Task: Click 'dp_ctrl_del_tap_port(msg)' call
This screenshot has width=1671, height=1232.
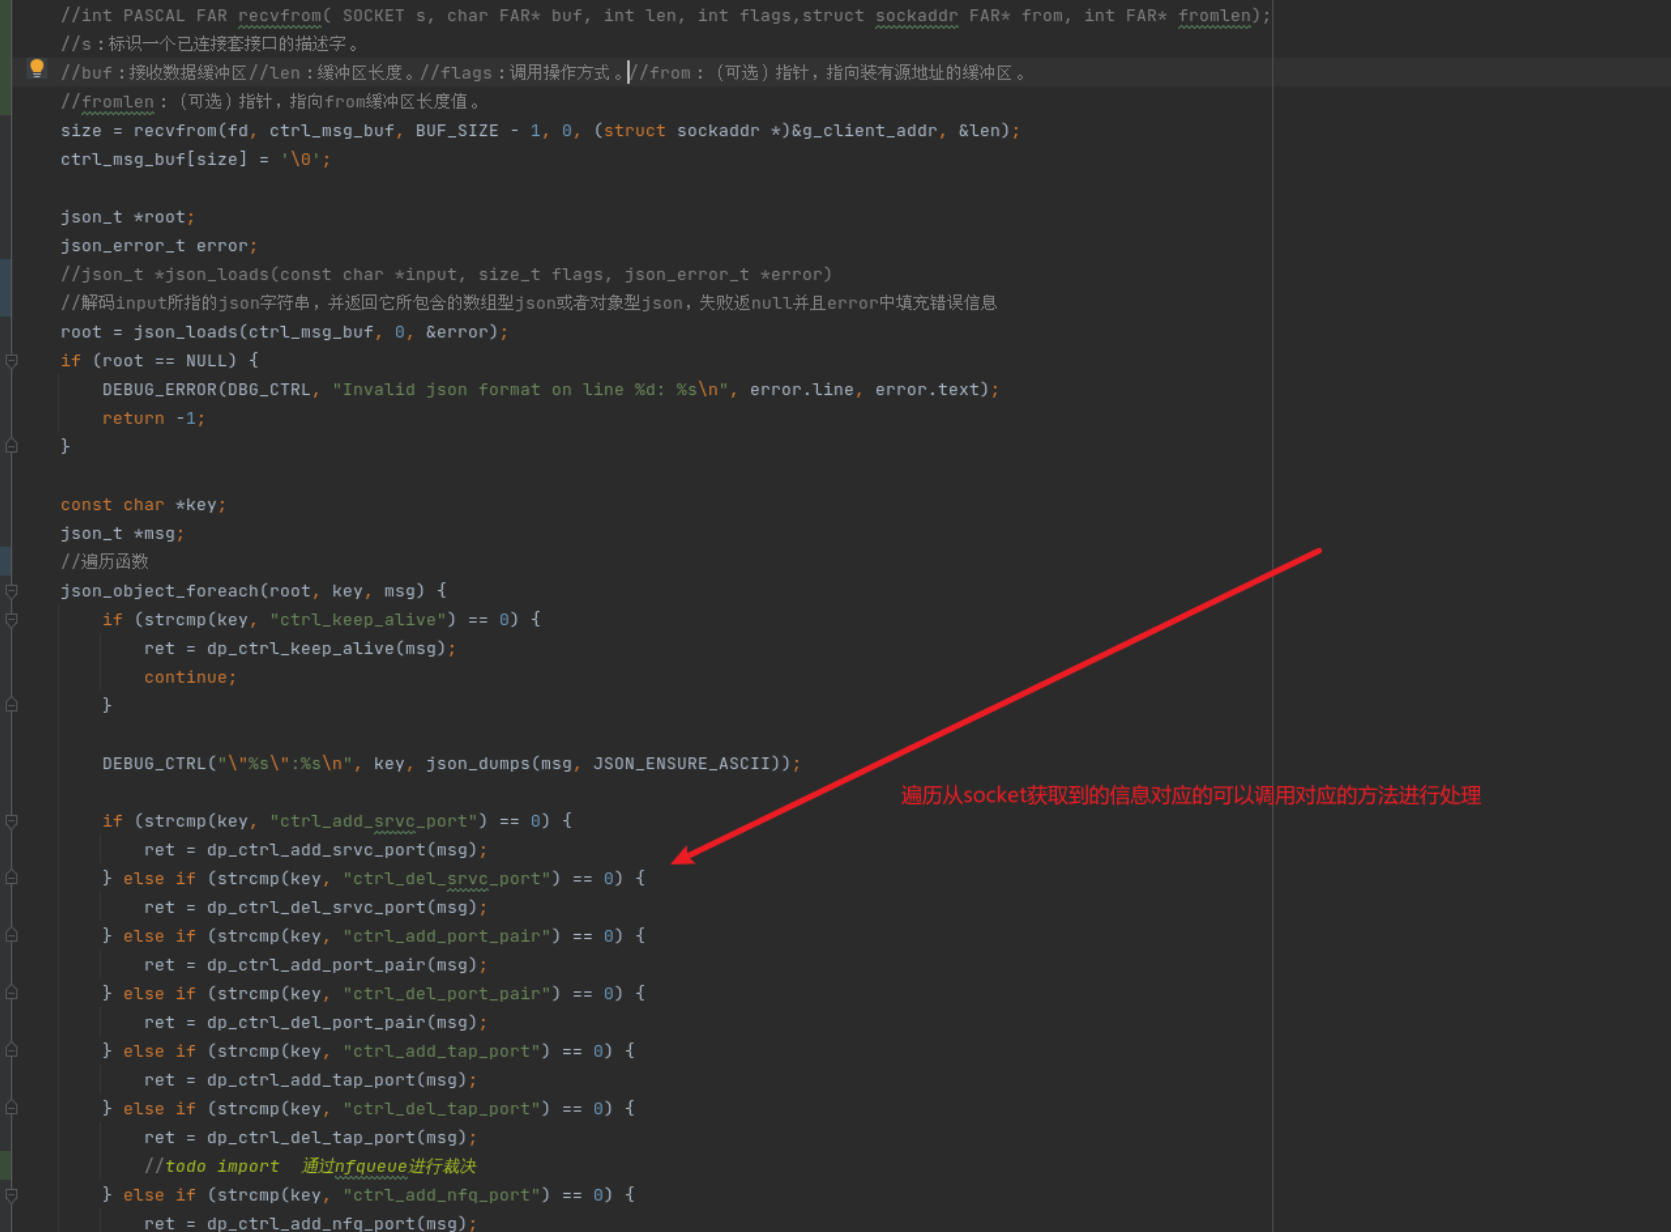Action: 336,1138
